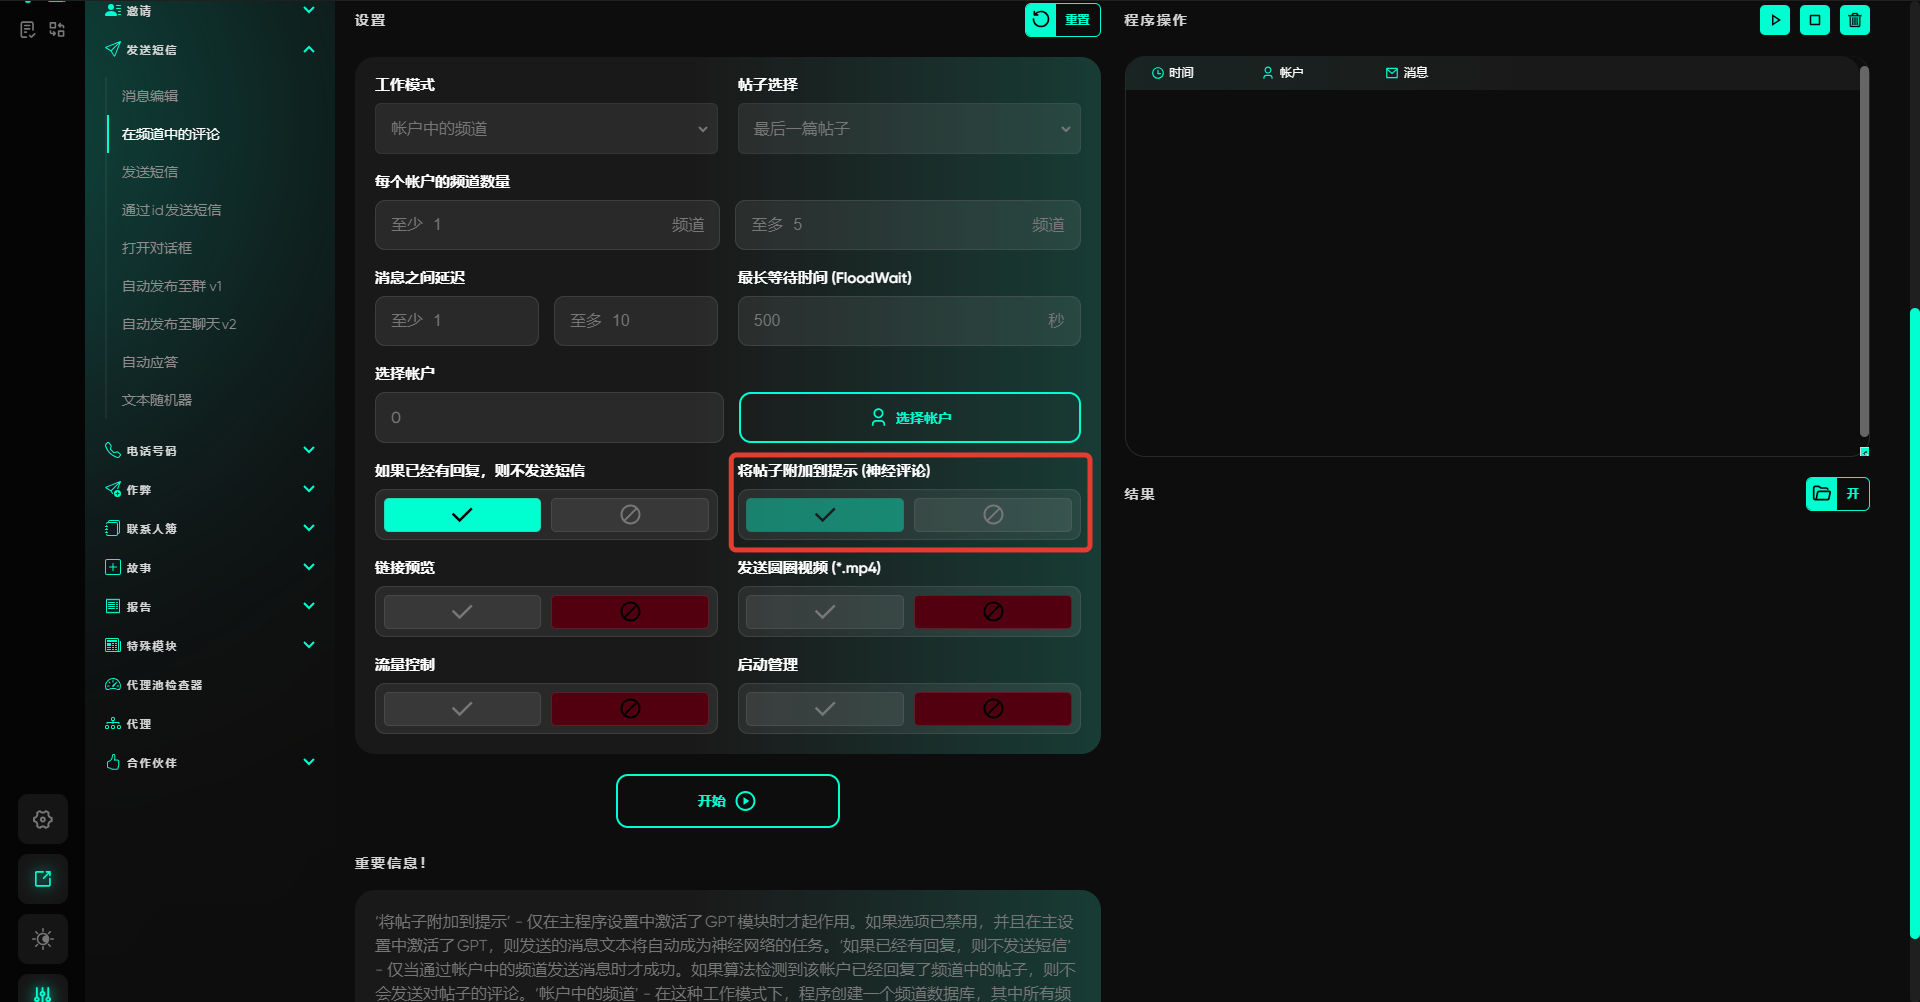Open the 工作模式 dropdown
This screenshot has height=1002, width=1920.
tap(546, 129)
